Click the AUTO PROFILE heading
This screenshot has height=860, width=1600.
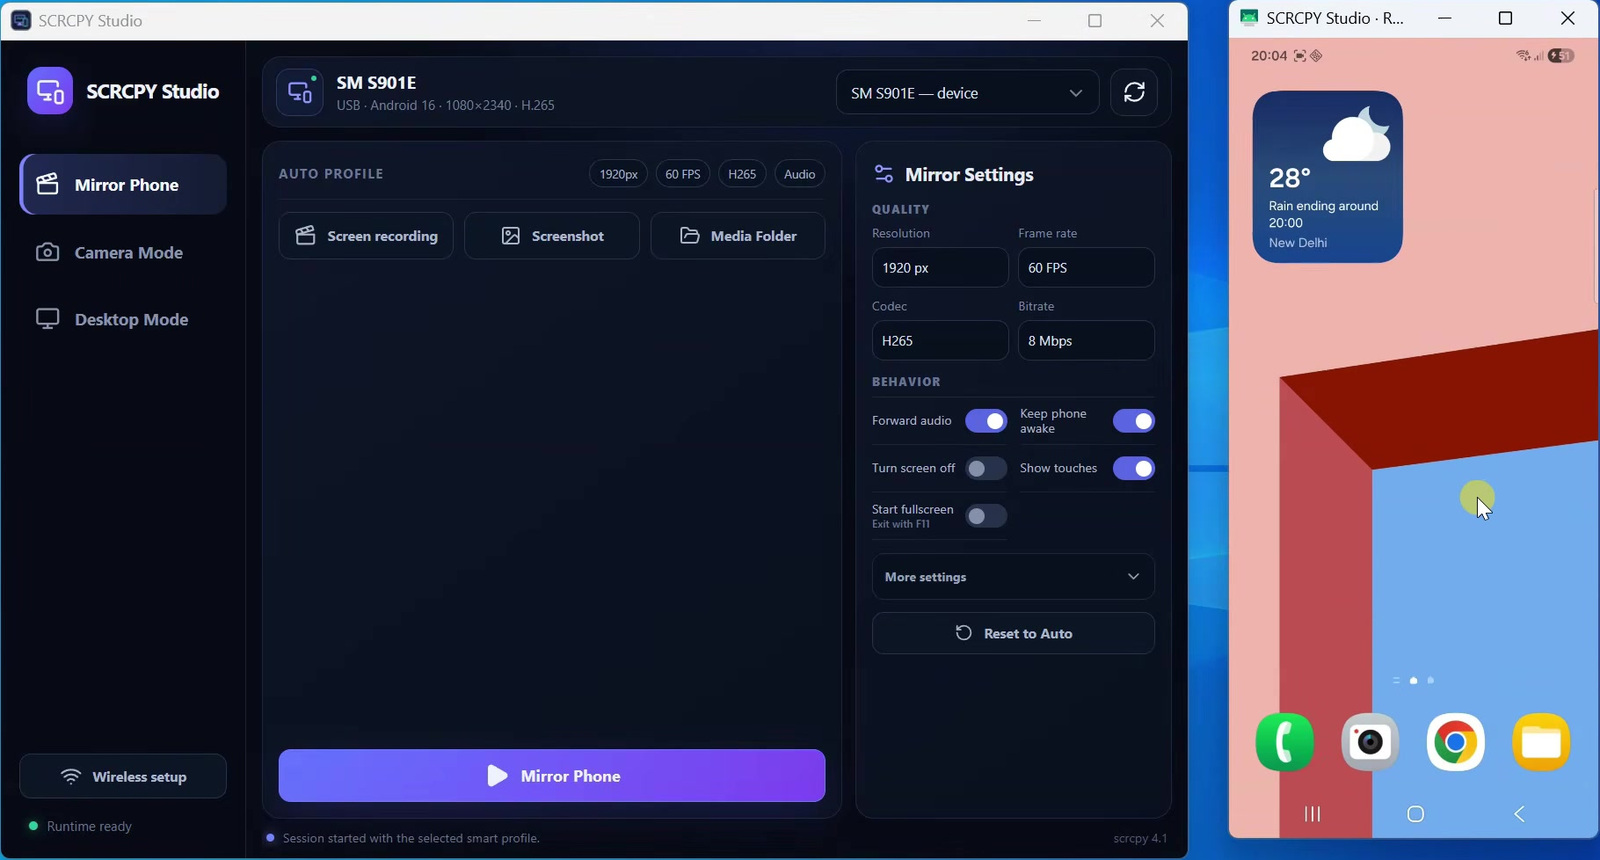(x=331, y=174)
